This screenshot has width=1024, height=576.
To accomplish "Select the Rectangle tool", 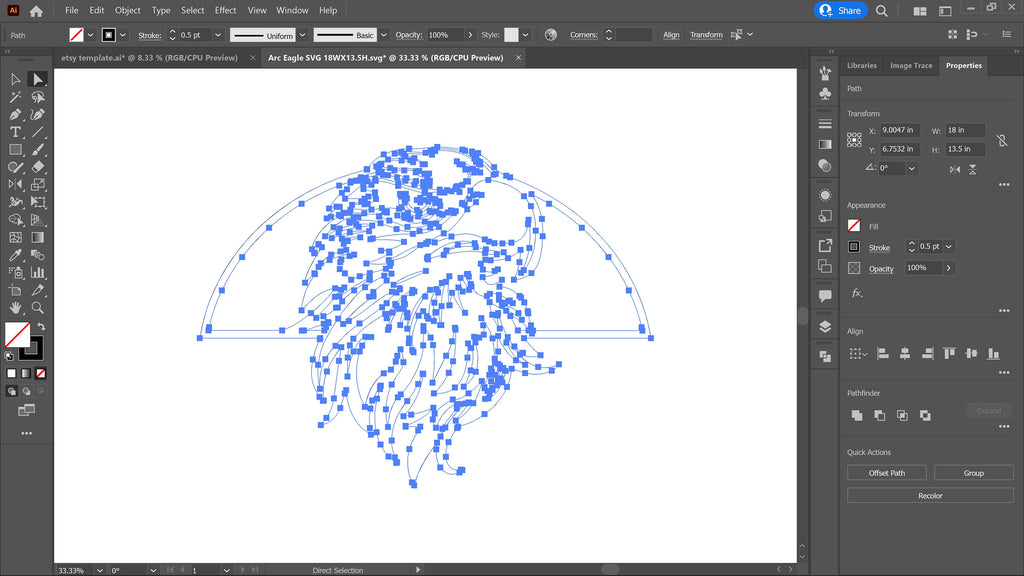I will pyautogui.click(x=15, y=150).
